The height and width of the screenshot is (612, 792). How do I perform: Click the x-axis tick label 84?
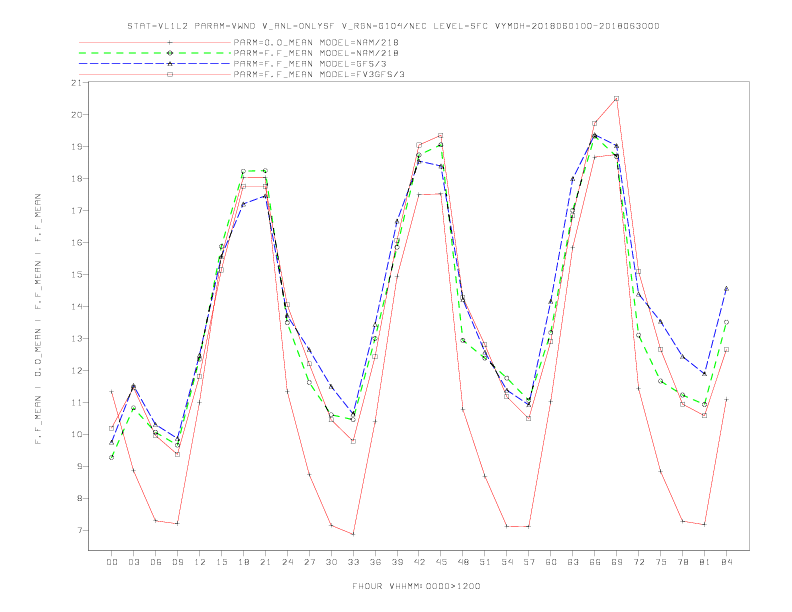[727, 562]
